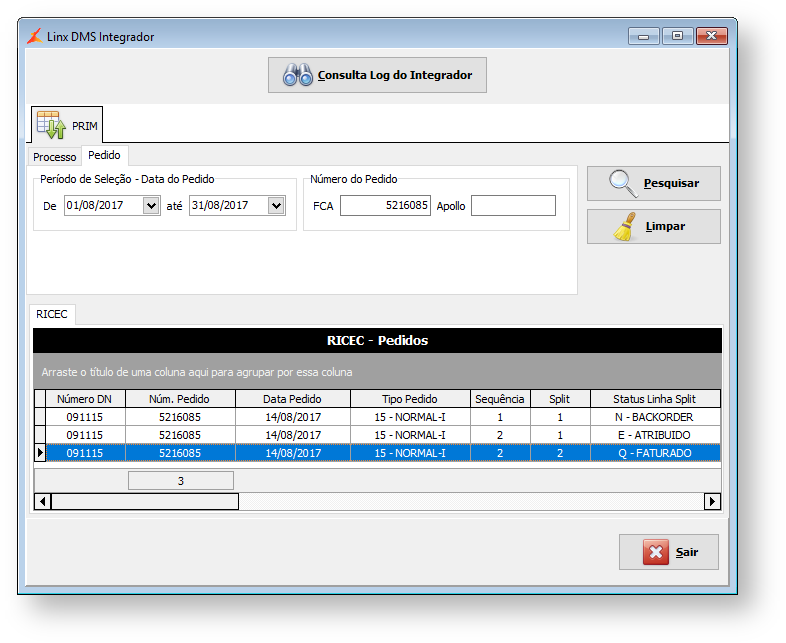The image size is (786, 643).
Task: Focus the FCA order number field
Action: 385,205
